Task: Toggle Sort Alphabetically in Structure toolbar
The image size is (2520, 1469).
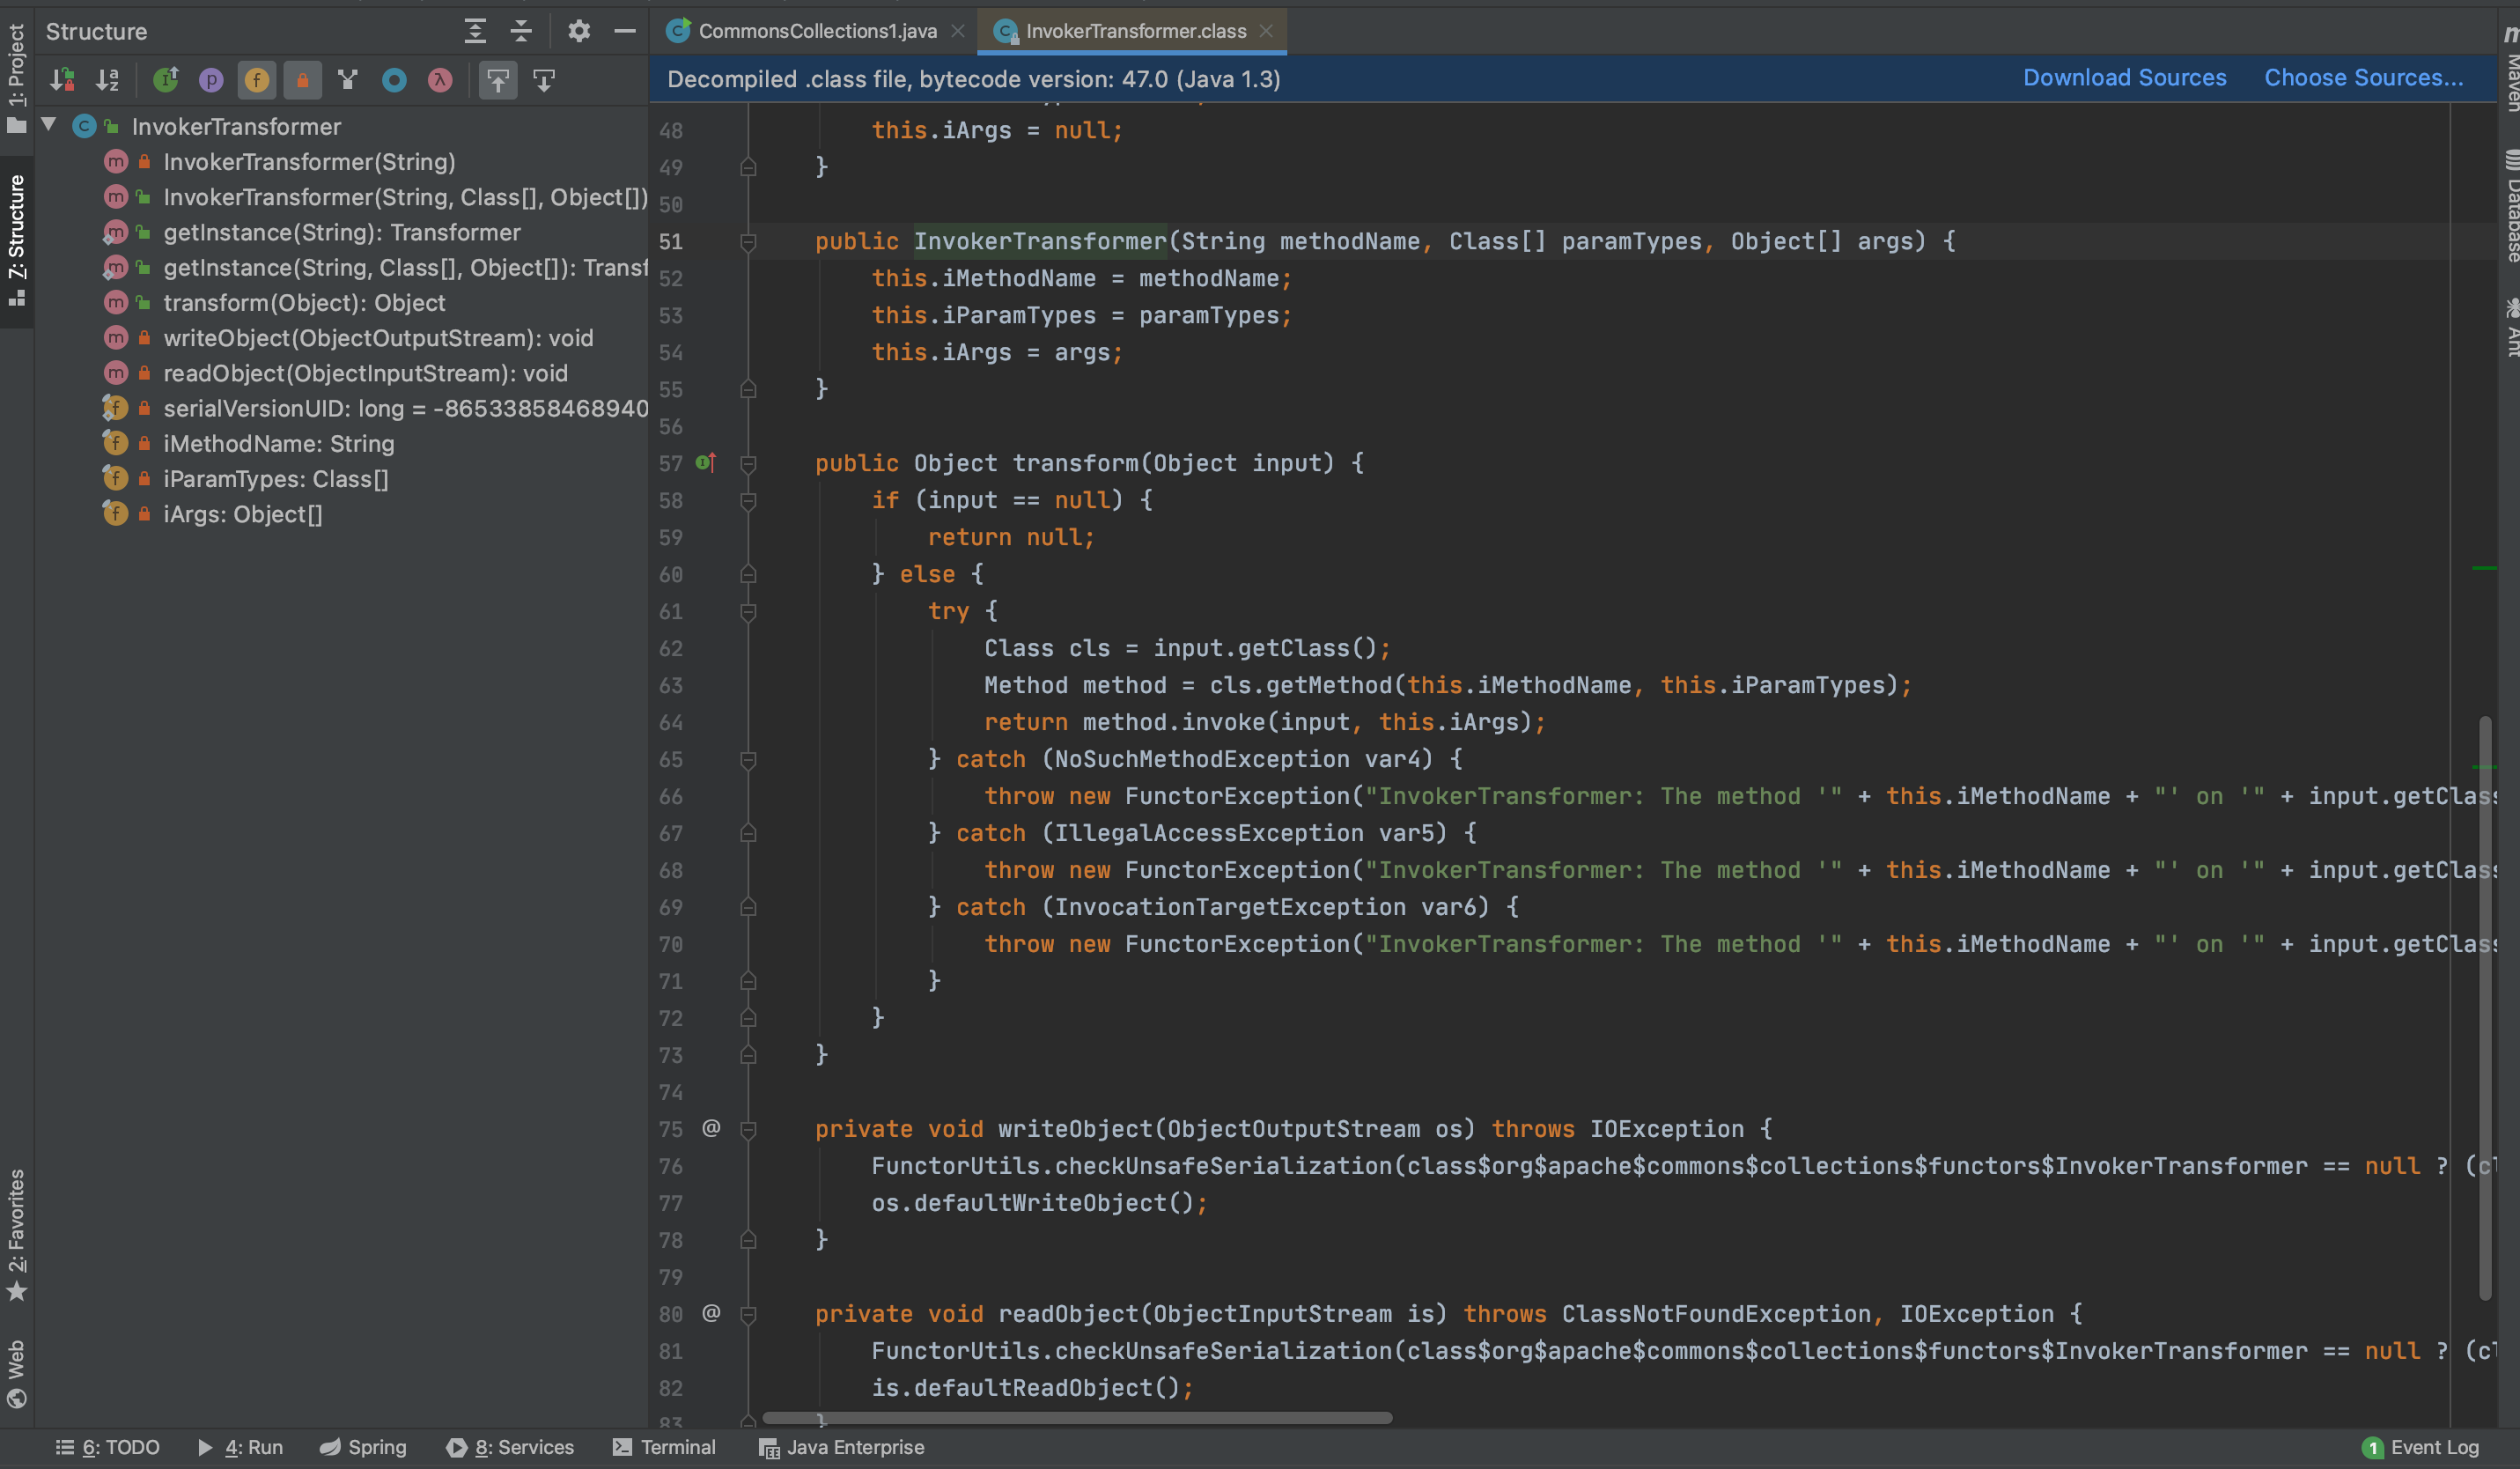Action: click(x=108, y=80)
